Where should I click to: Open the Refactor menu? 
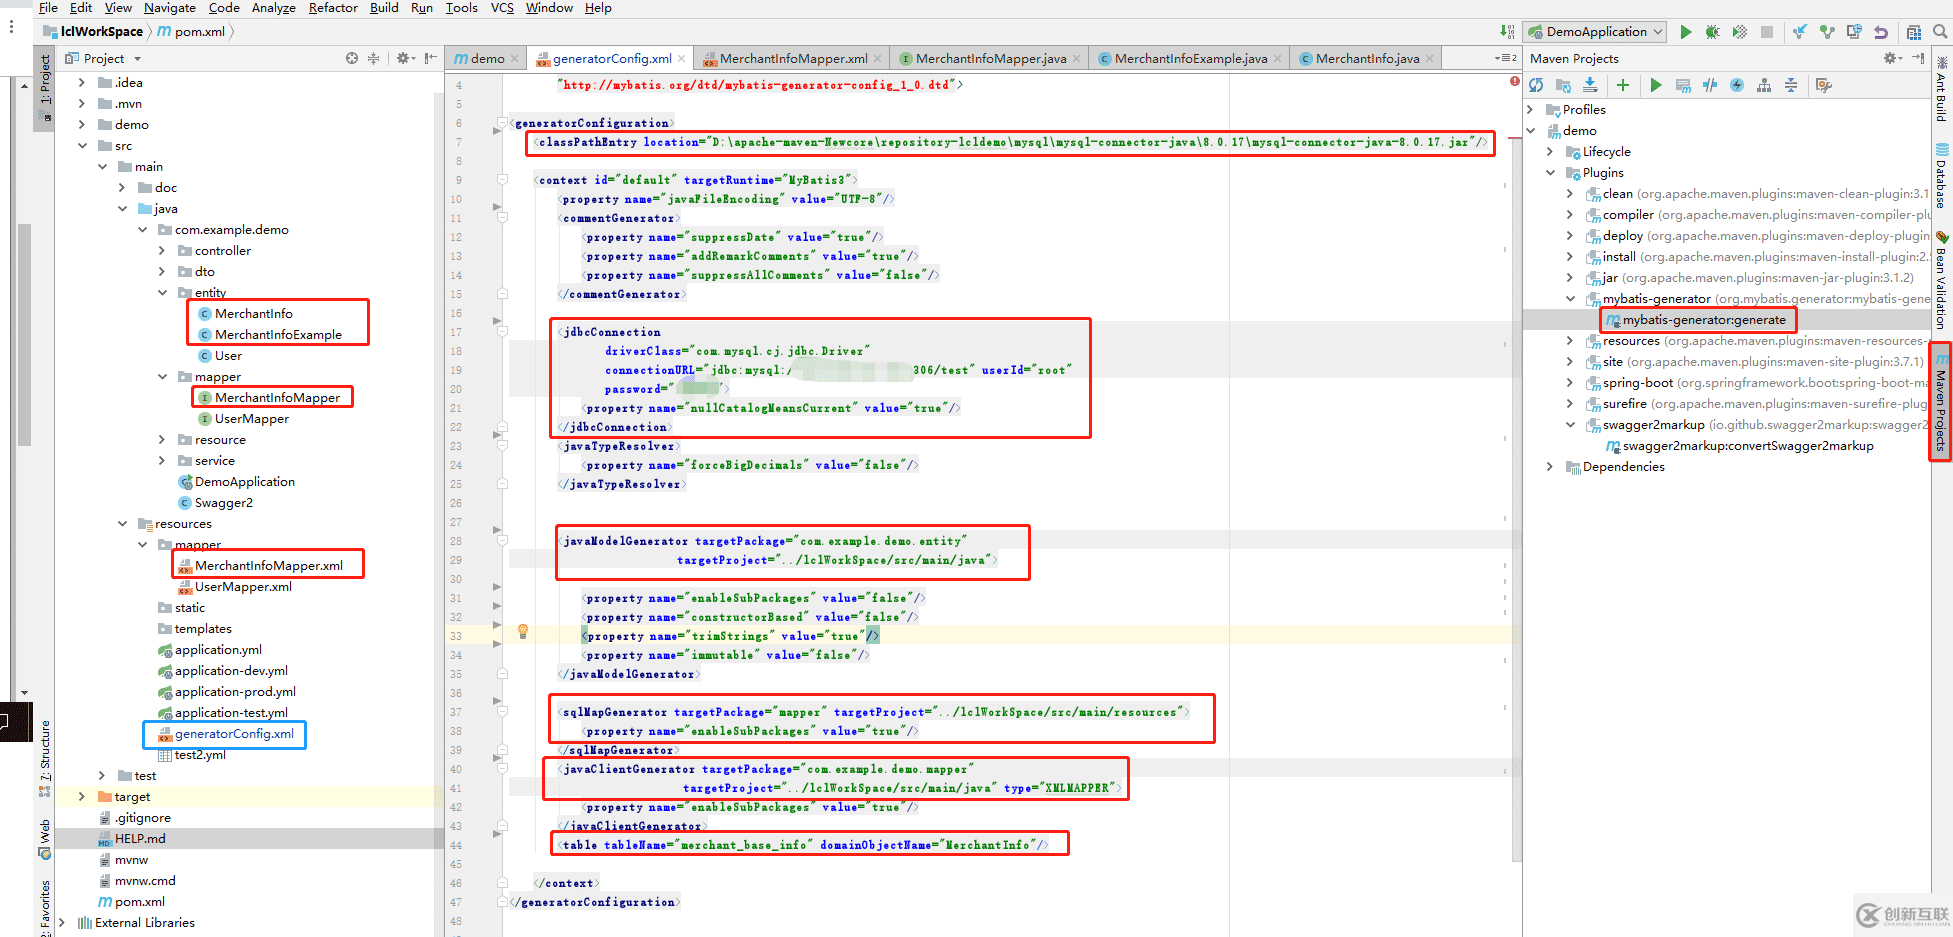[x=333, y=8]
